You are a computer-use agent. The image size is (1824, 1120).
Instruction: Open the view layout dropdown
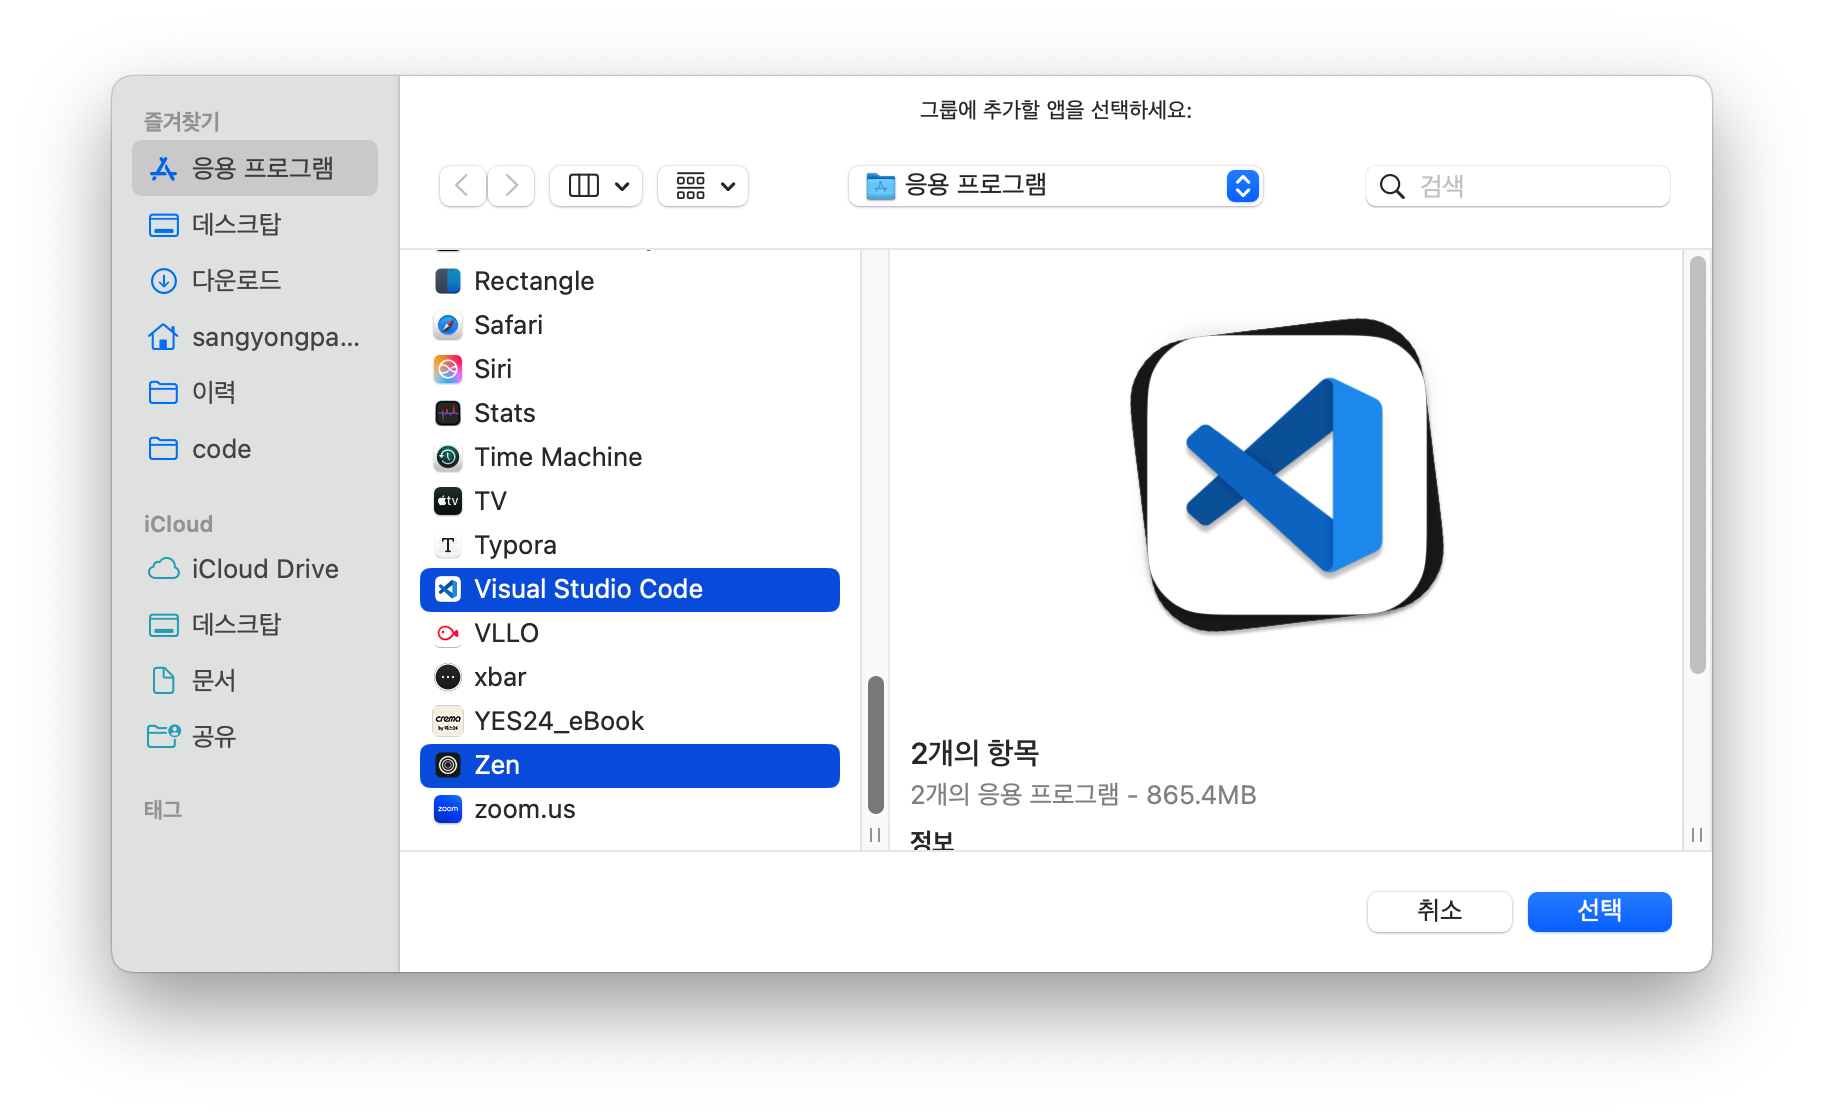(x=595, y=185)
